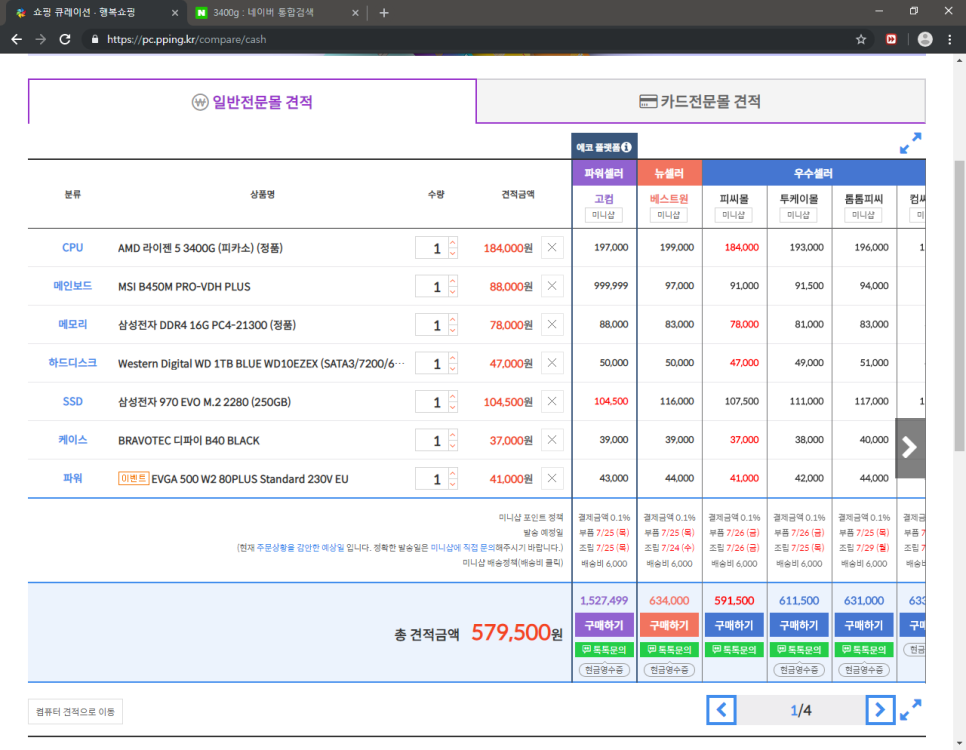966x750 pixels.
Task: Open the Chrome profile avatar menu
Action: pyautogui.click(x=925, y=39)
